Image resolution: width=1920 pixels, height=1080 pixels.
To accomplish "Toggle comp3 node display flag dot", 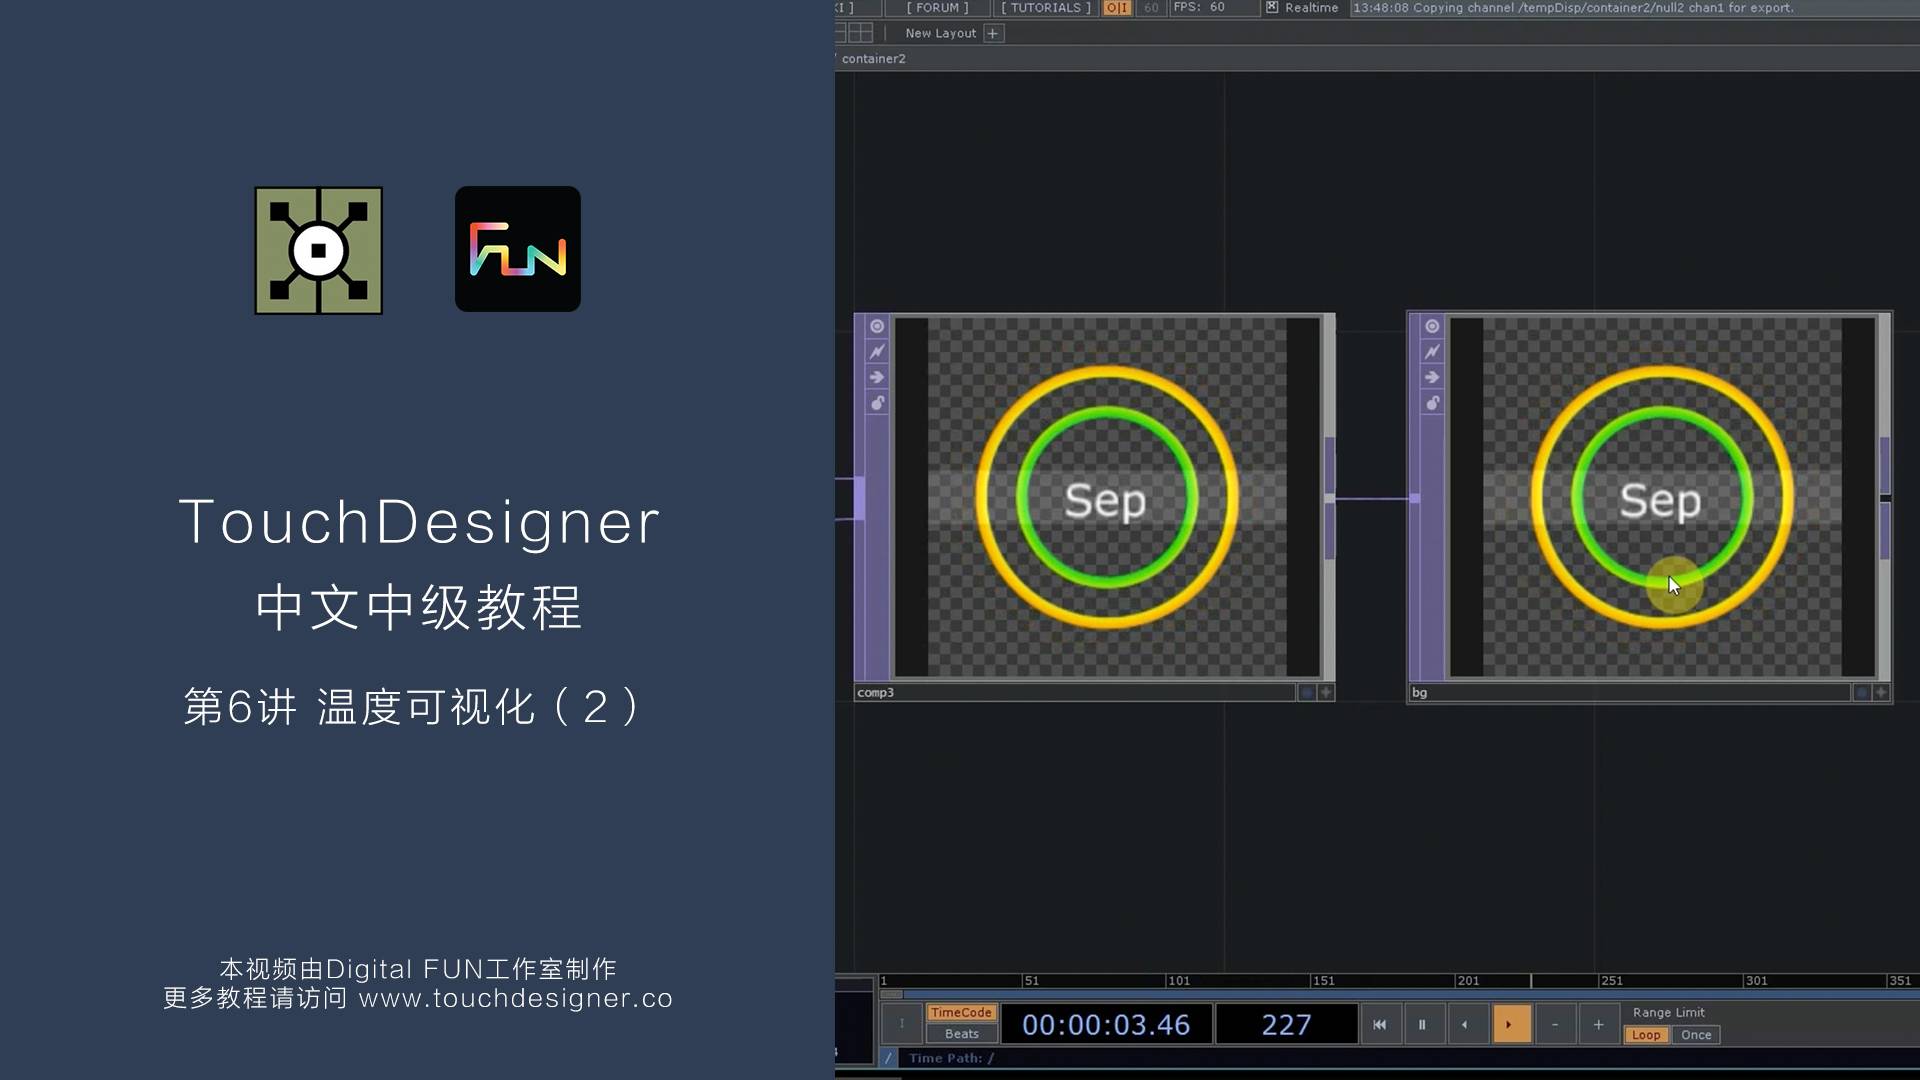I will pos(1306,692).
